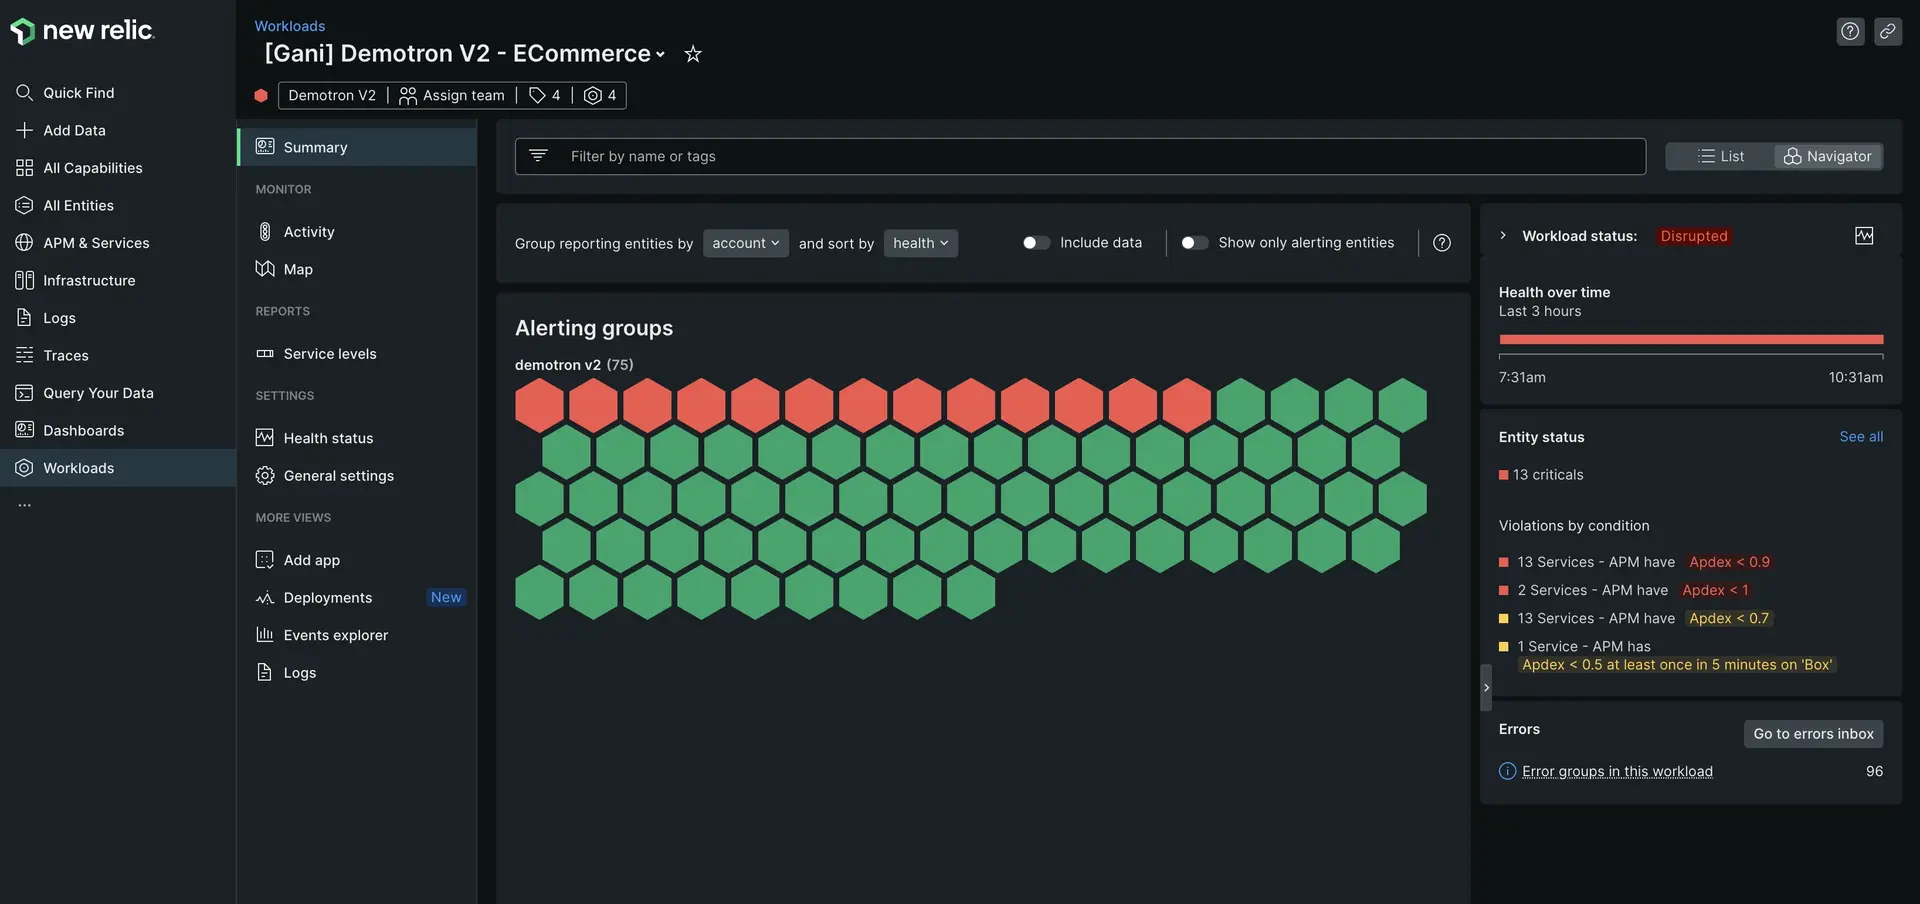Click See all entity status

1861,437
